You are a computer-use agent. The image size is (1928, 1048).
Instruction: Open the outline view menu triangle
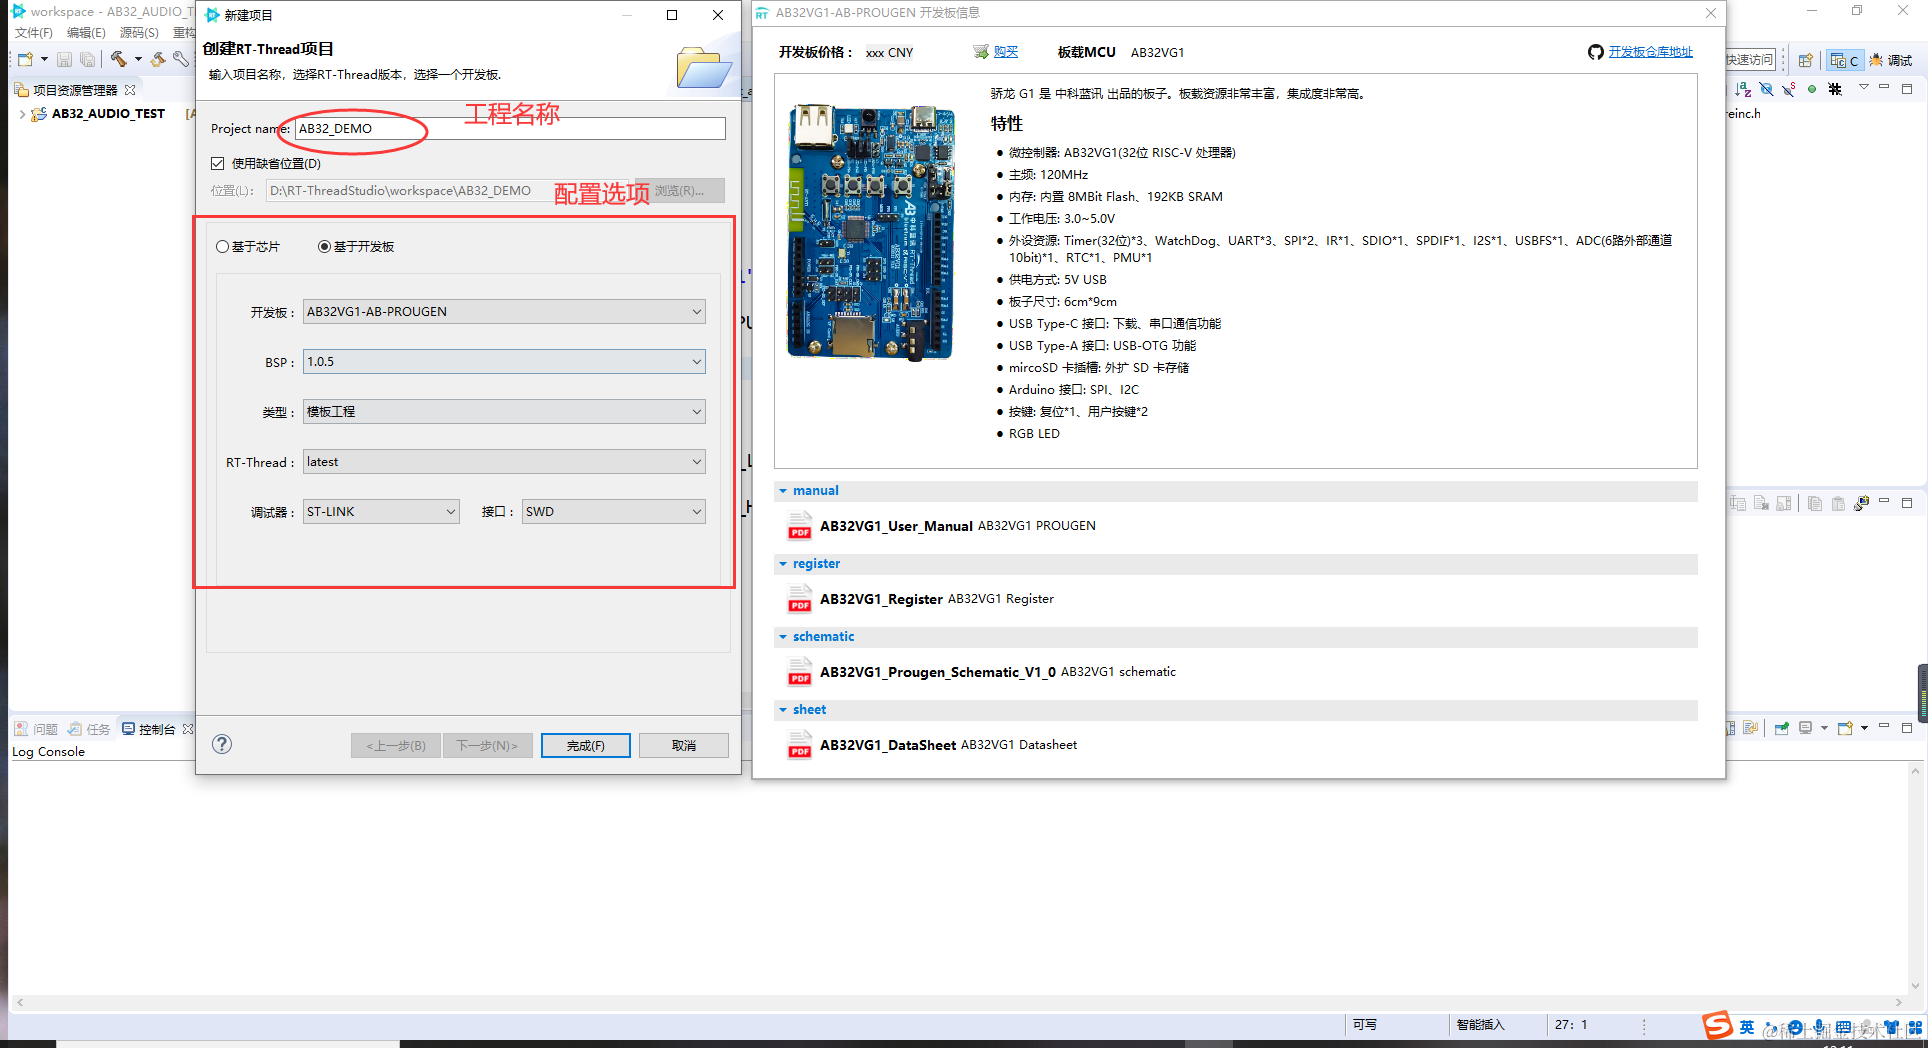[x=1863, y=88]
